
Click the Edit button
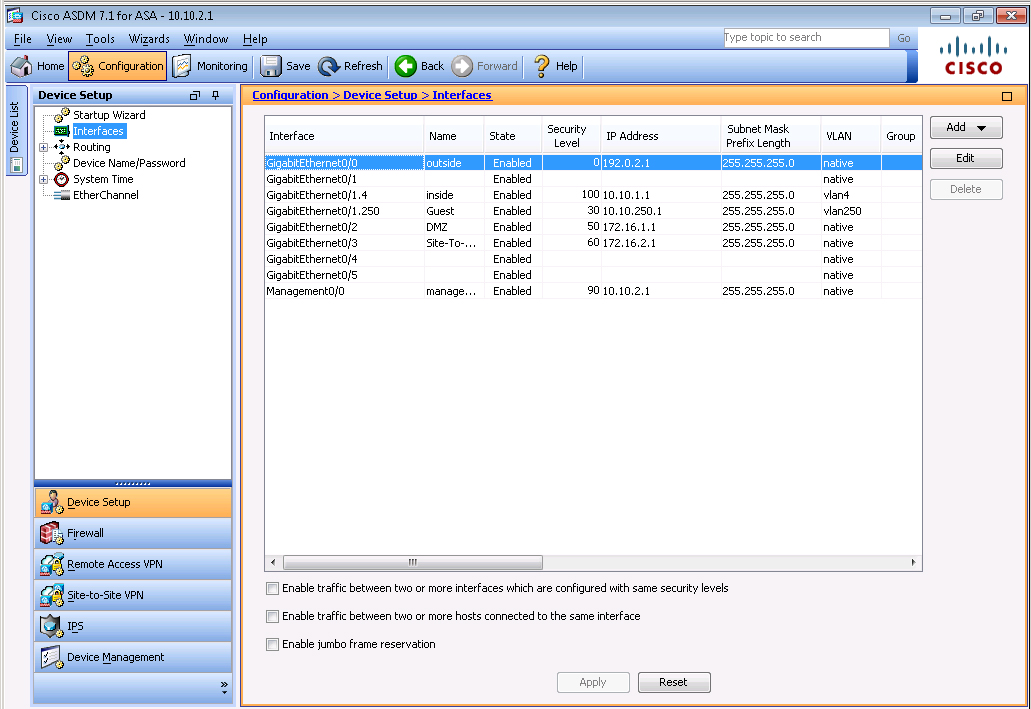(965, 158)
